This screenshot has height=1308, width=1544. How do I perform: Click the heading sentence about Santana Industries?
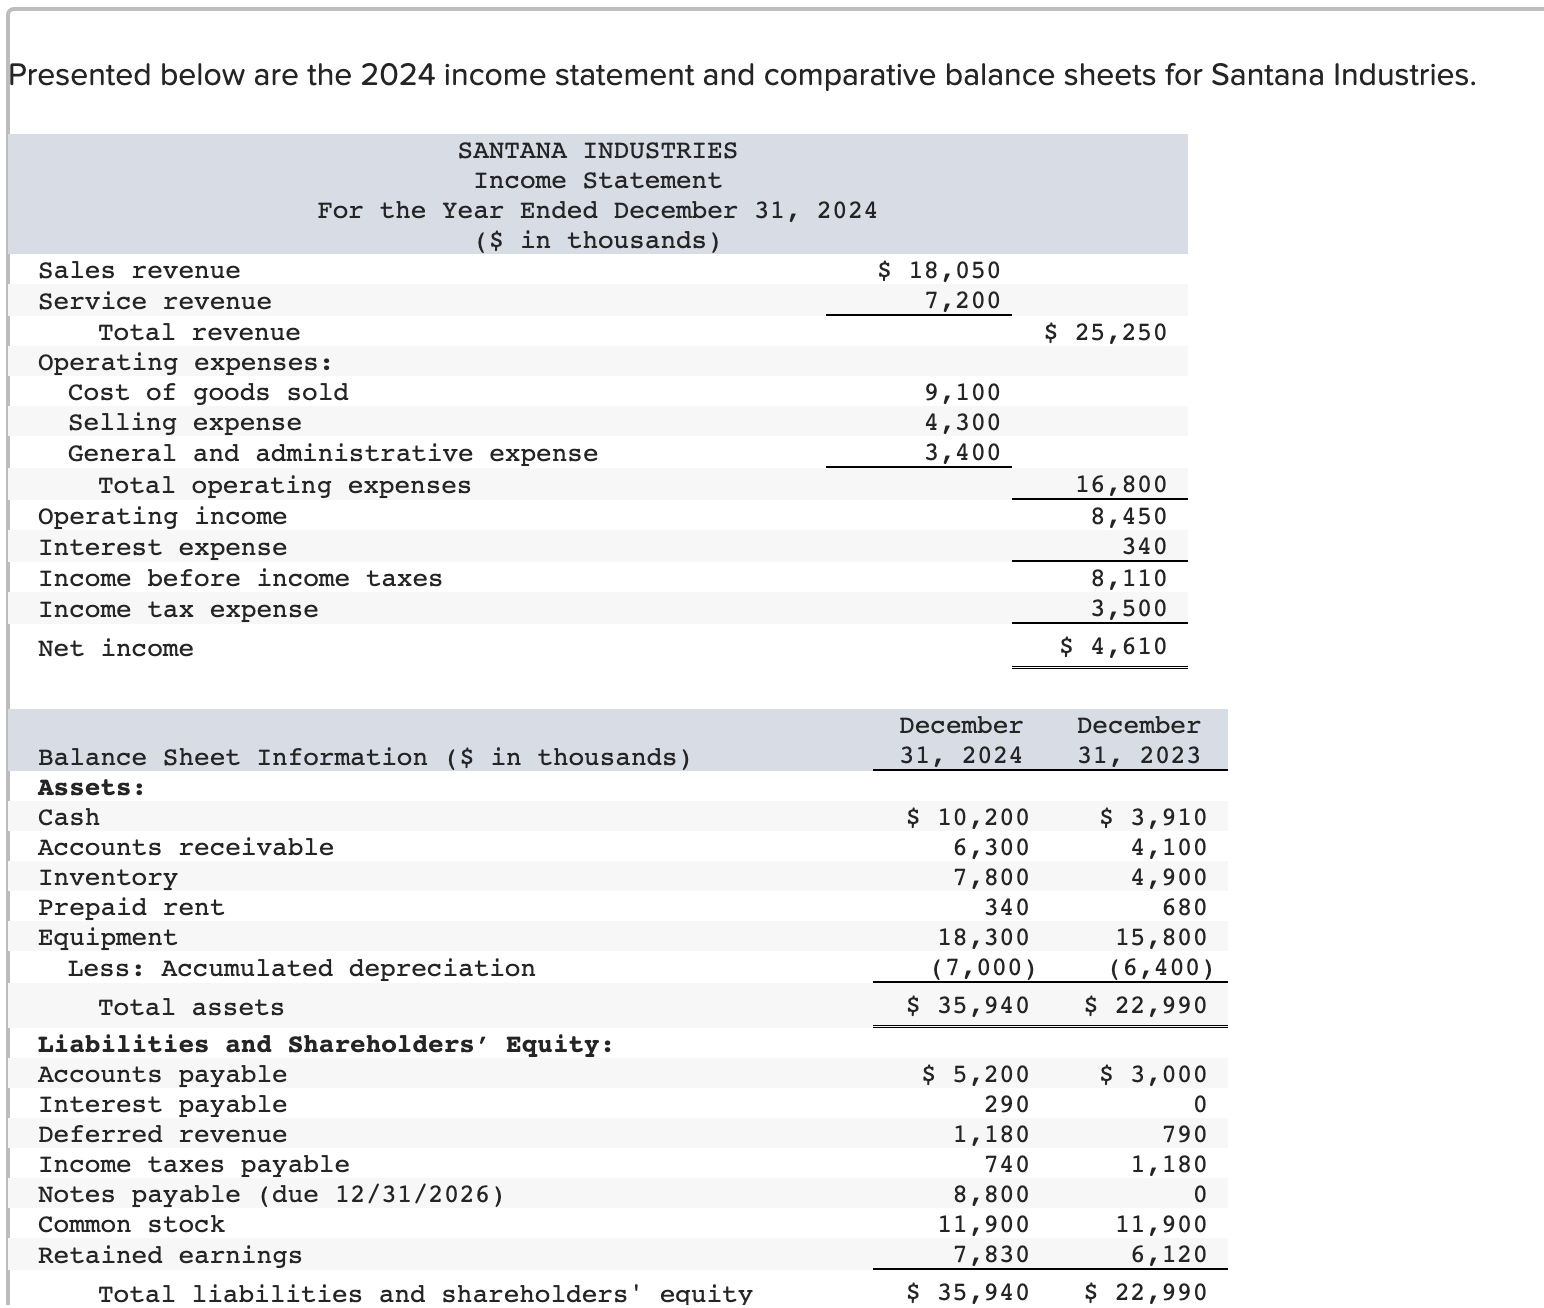pos(741,75)
